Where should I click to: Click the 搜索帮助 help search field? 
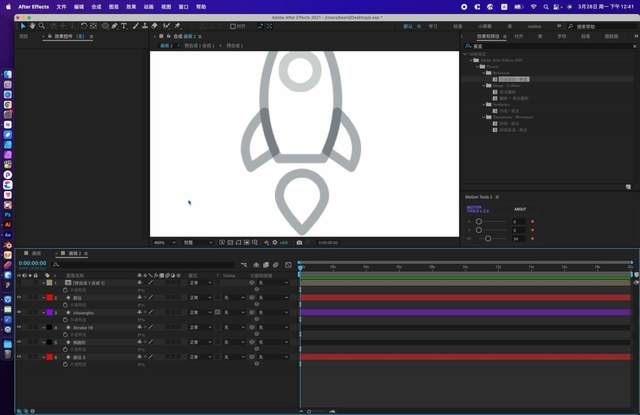[603, 27]
